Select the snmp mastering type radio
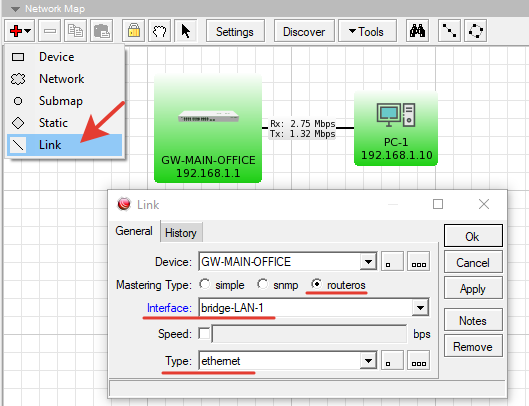The image size is (529, 406). coord(262,284)
